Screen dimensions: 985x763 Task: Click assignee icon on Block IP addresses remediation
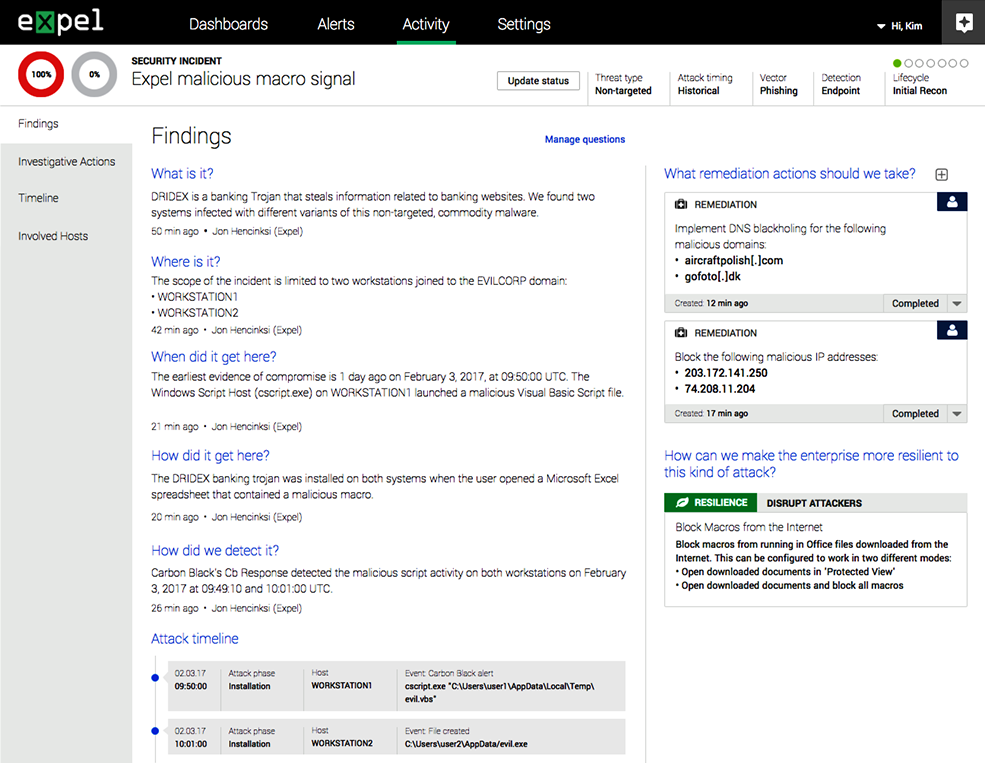[952, 330]
